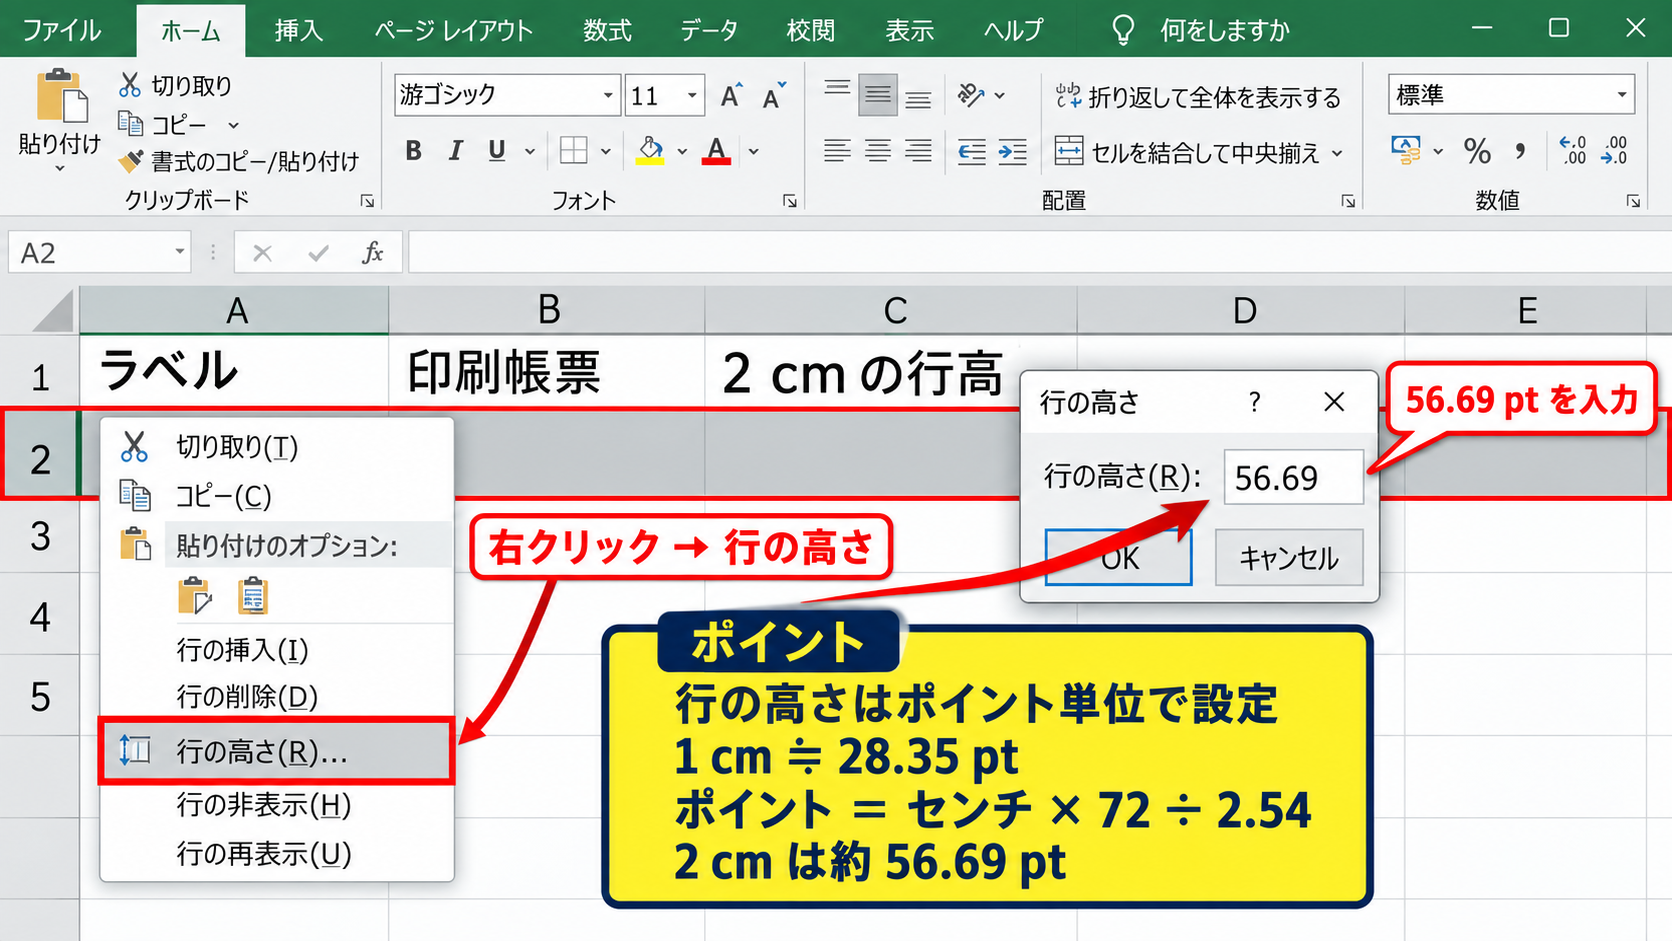Open the font name dropdown (游ゴシック)
This screenshot has height=941, width=1672.
[x=607, y=96]
